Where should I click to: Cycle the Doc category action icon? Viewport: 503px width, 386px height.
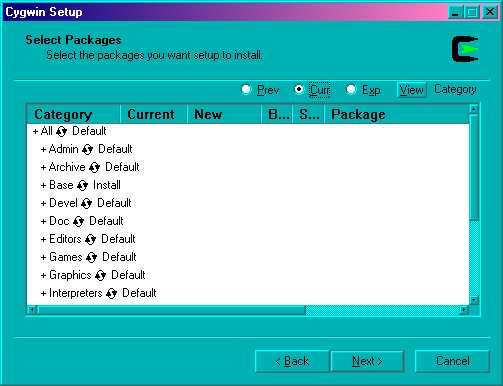click(79, 222)
